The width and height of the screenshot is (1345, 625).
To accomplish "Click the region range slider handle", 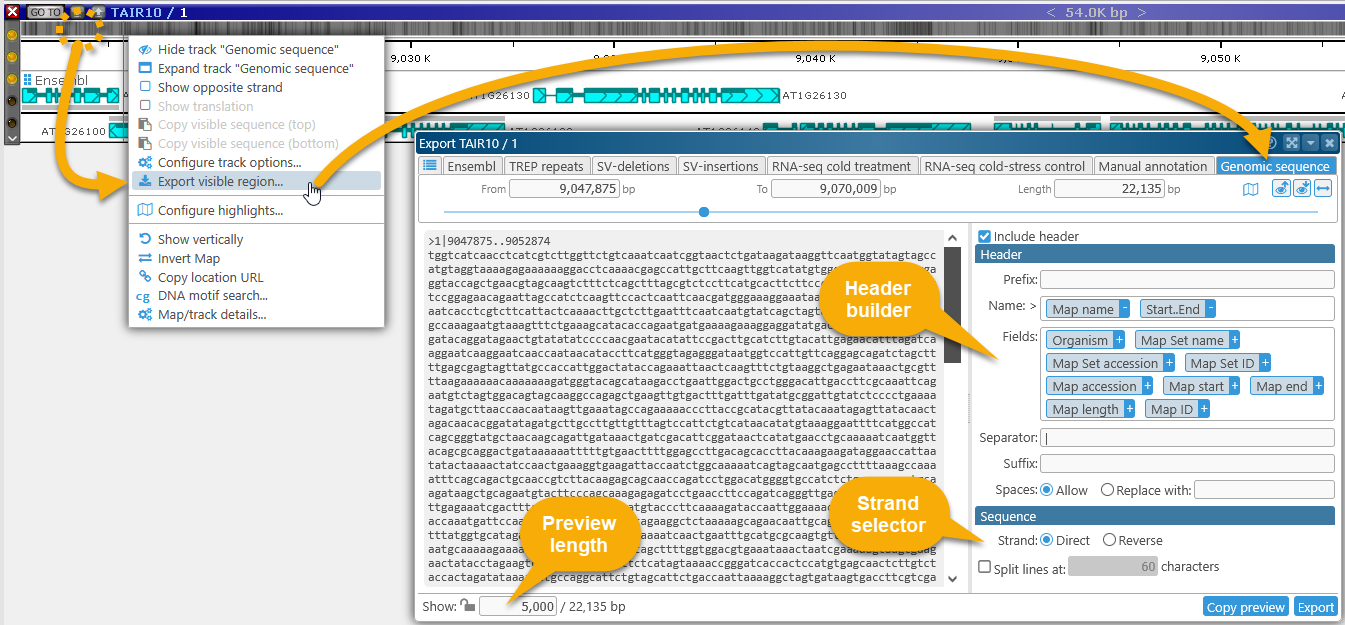I will click(x=704, y=212).
